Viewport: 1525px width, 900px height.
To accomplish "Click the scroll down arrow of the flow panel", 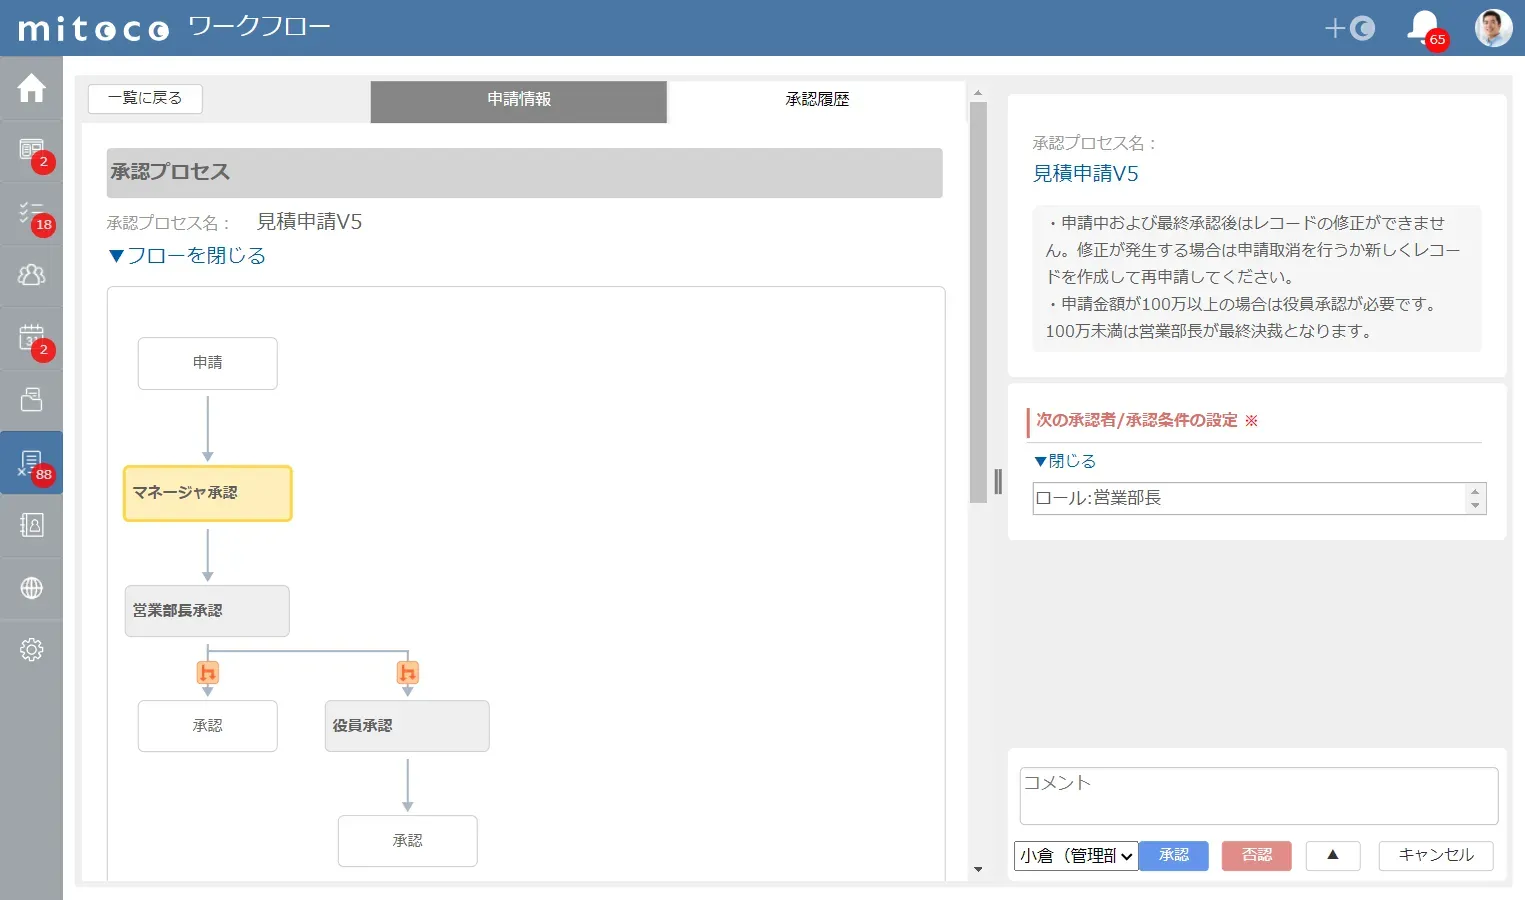I will click(978, 870).
